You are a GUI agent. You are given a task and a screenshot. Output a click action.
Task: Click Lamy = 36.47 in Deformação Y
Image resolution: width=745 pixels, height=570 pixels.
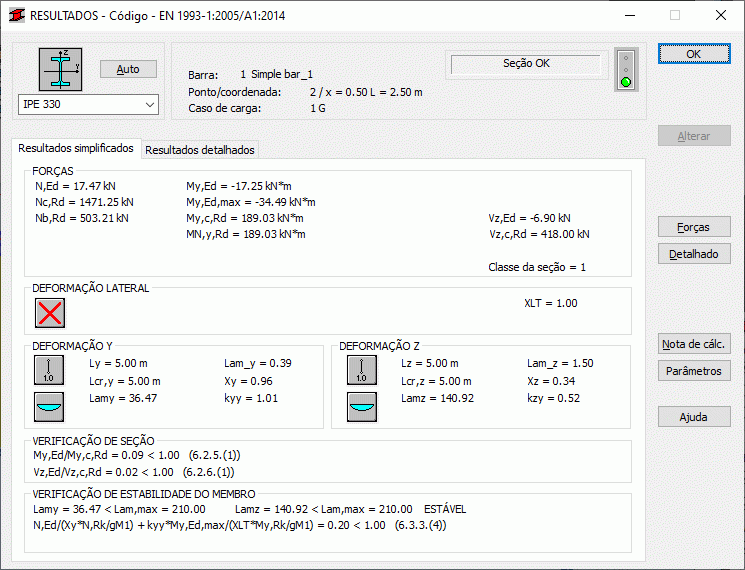point(123,399)
